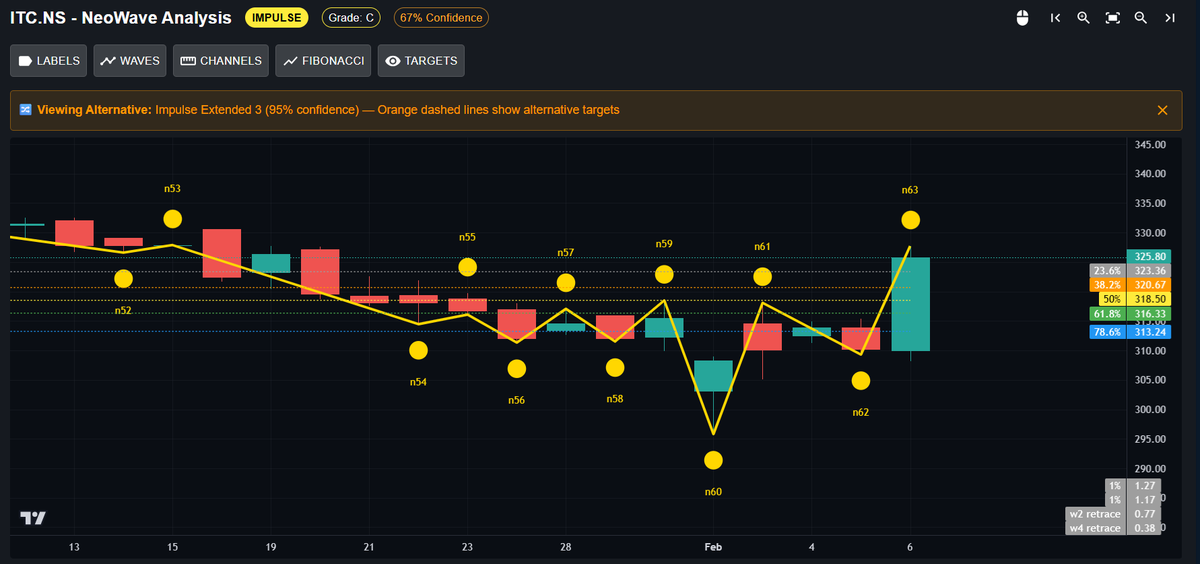The image size is (1200, 564).
Task: Toggle TARGETS visibility with eye icon
Action: 421,61
